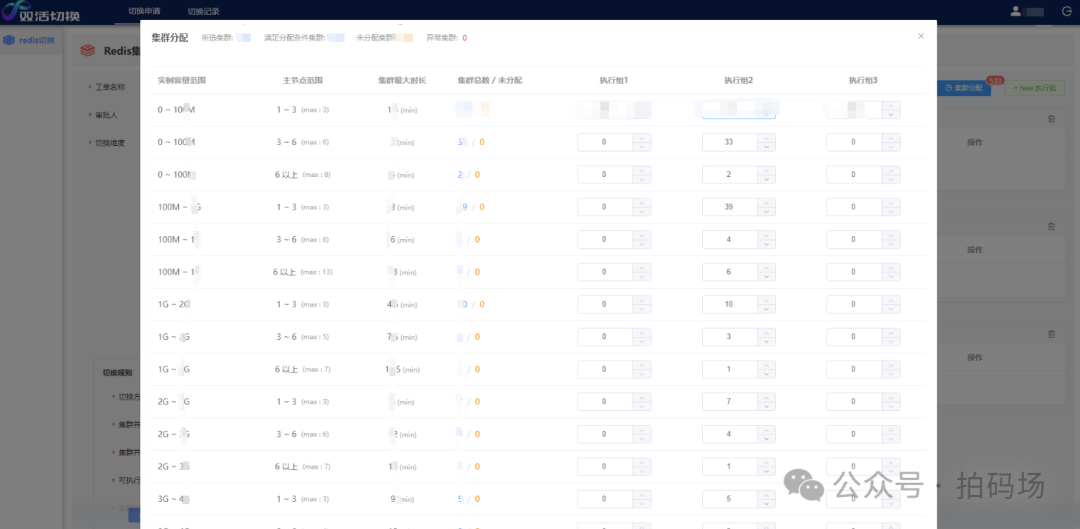The image size is (1080, 529).
Task: Click the "6 以上 (max : 13)" cell
Action: (302, 272)
